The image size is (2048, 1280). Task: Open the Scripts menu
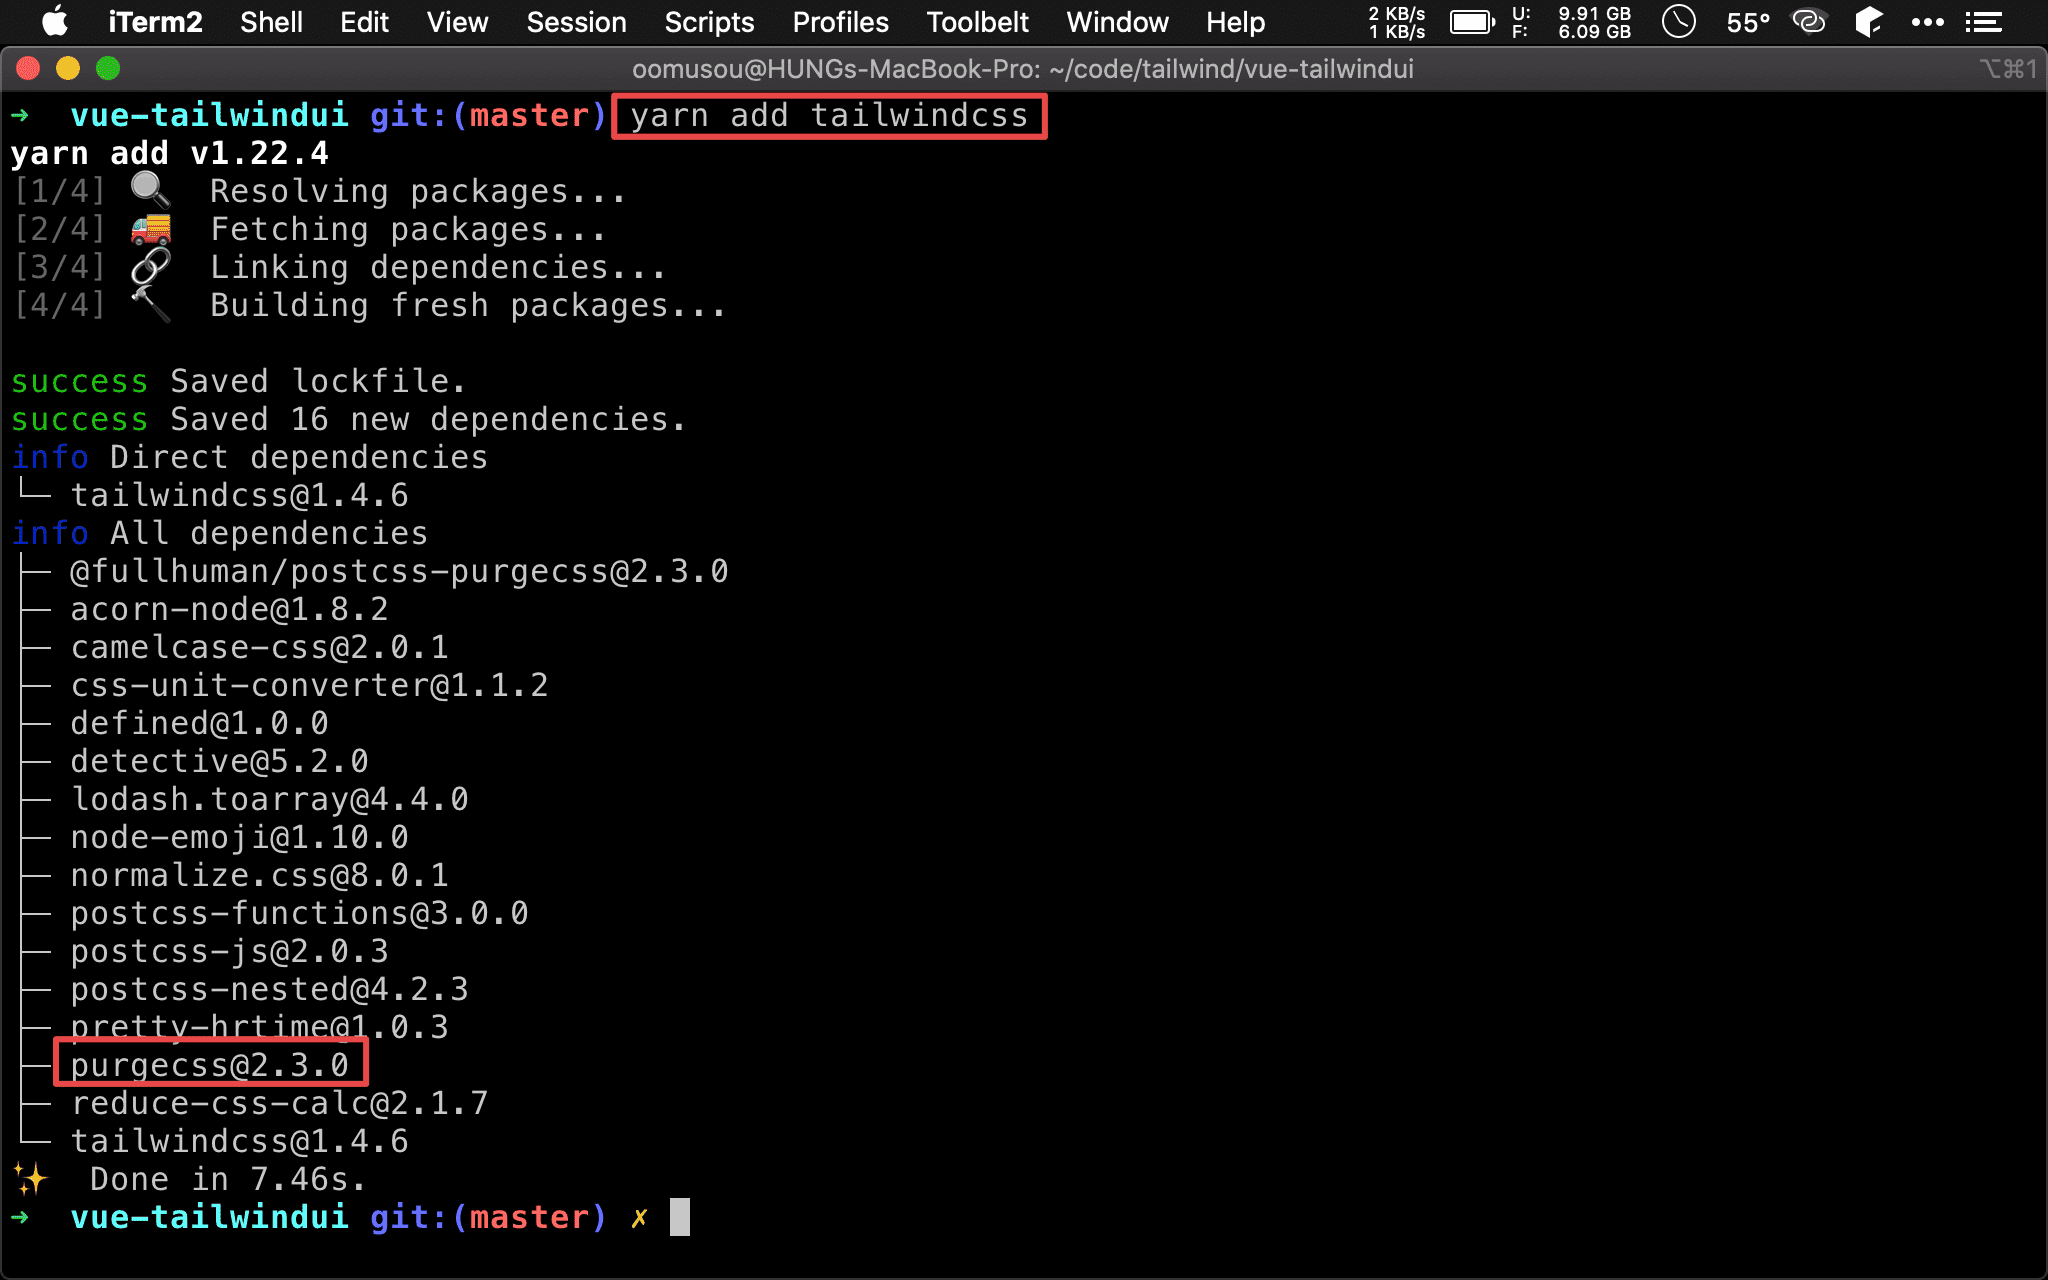tap(709, 22)
